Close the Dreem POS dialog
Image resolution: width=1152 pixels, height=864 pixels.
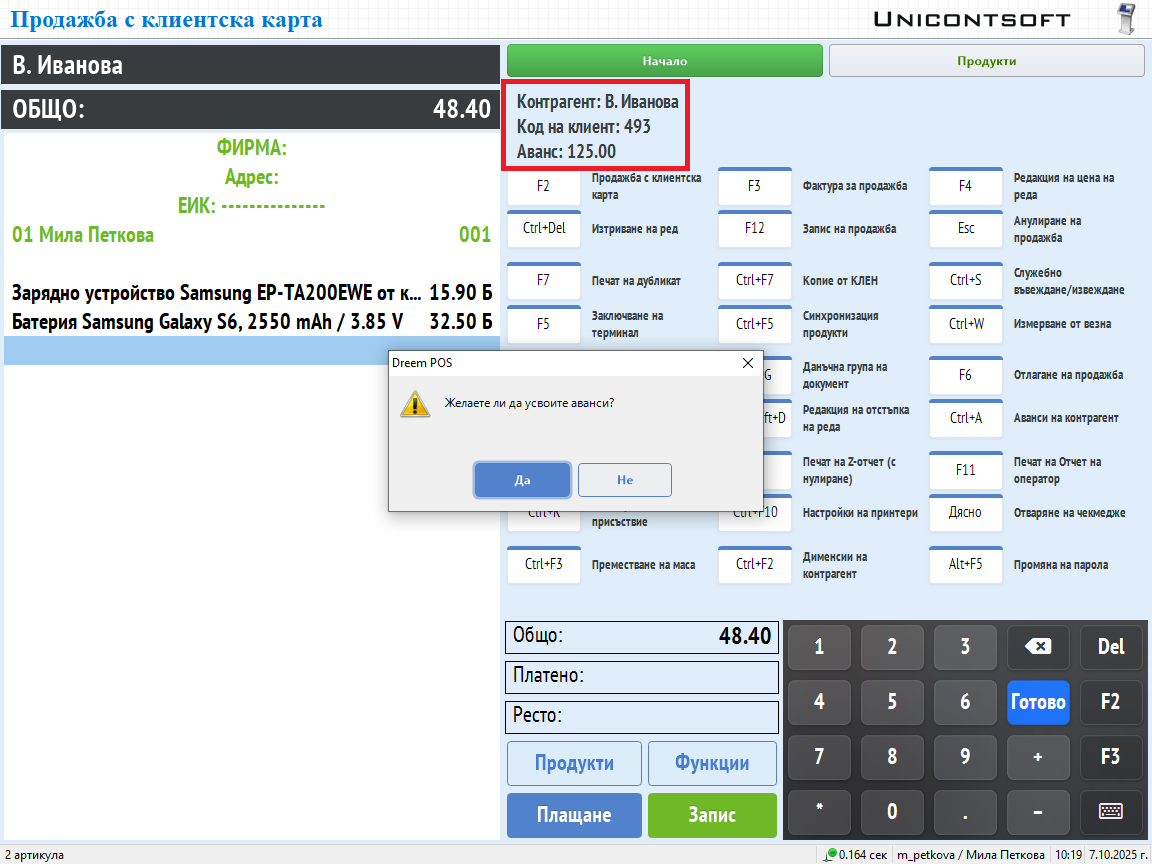(747, 363)
